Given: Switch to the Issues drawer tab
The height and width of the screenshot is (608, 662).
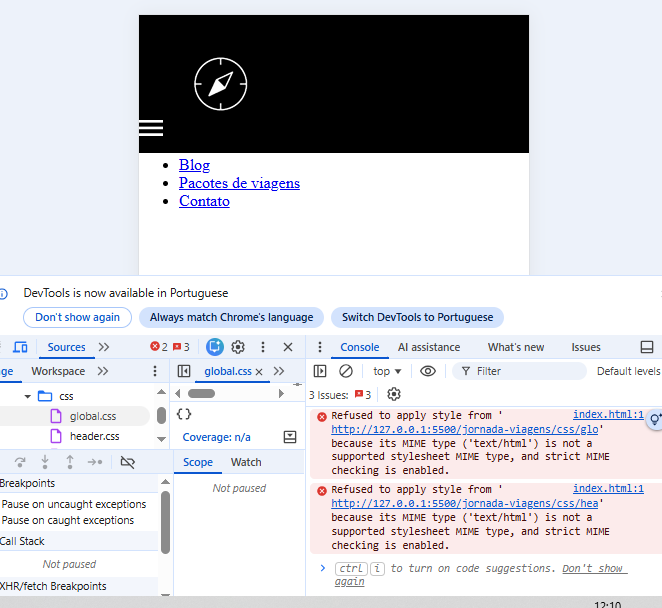Looking at the screenshot, I should [x=586, y=347].
